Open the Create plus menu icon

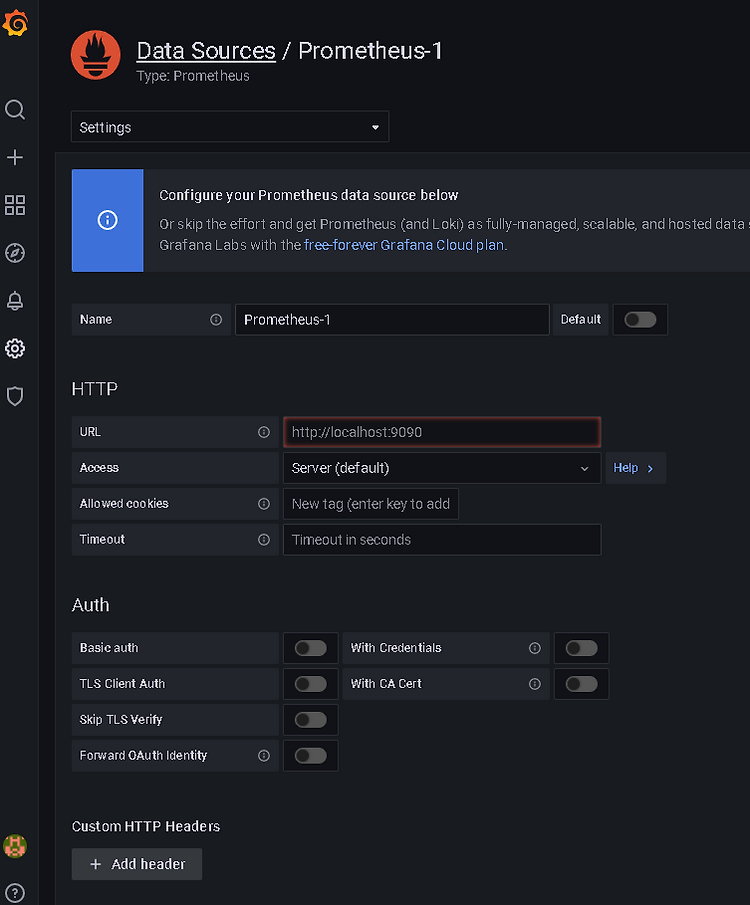pos(15,157)
